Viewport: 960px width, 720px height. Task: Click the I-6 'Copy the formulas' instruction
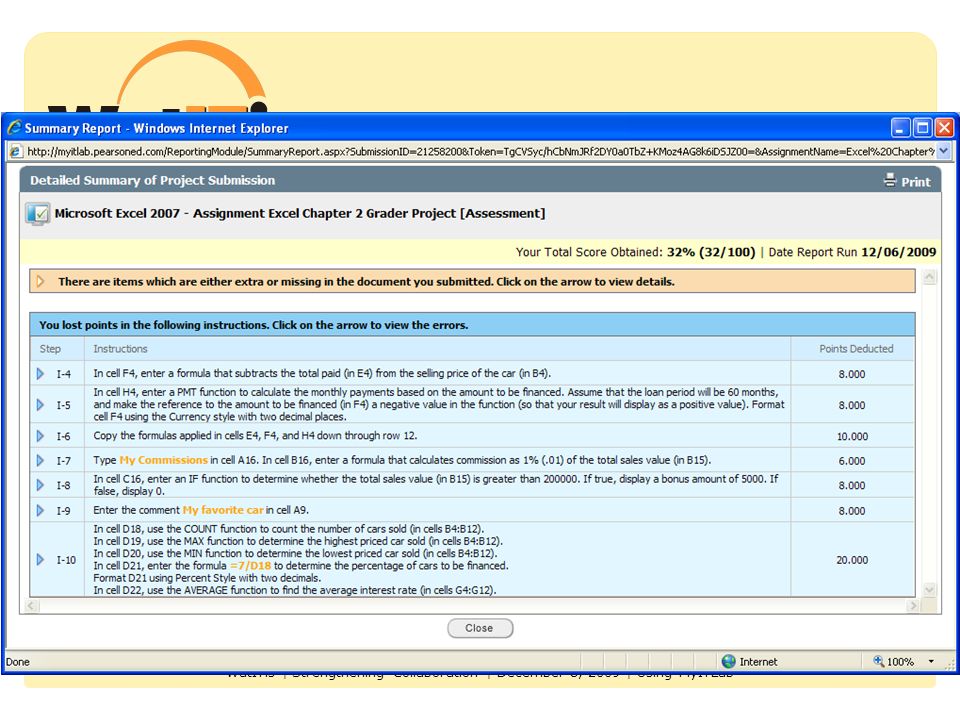pos(255,436)
